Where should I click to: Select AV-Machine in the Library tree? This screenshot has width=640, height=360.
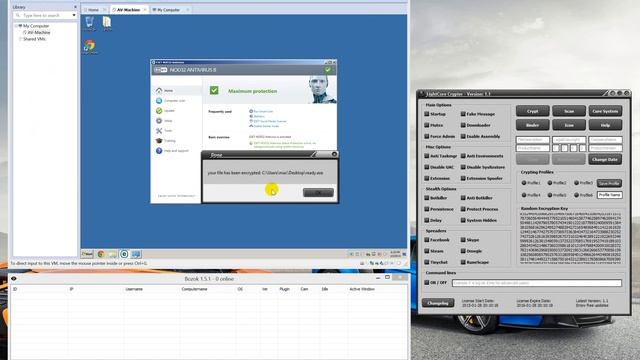(38, 32)
